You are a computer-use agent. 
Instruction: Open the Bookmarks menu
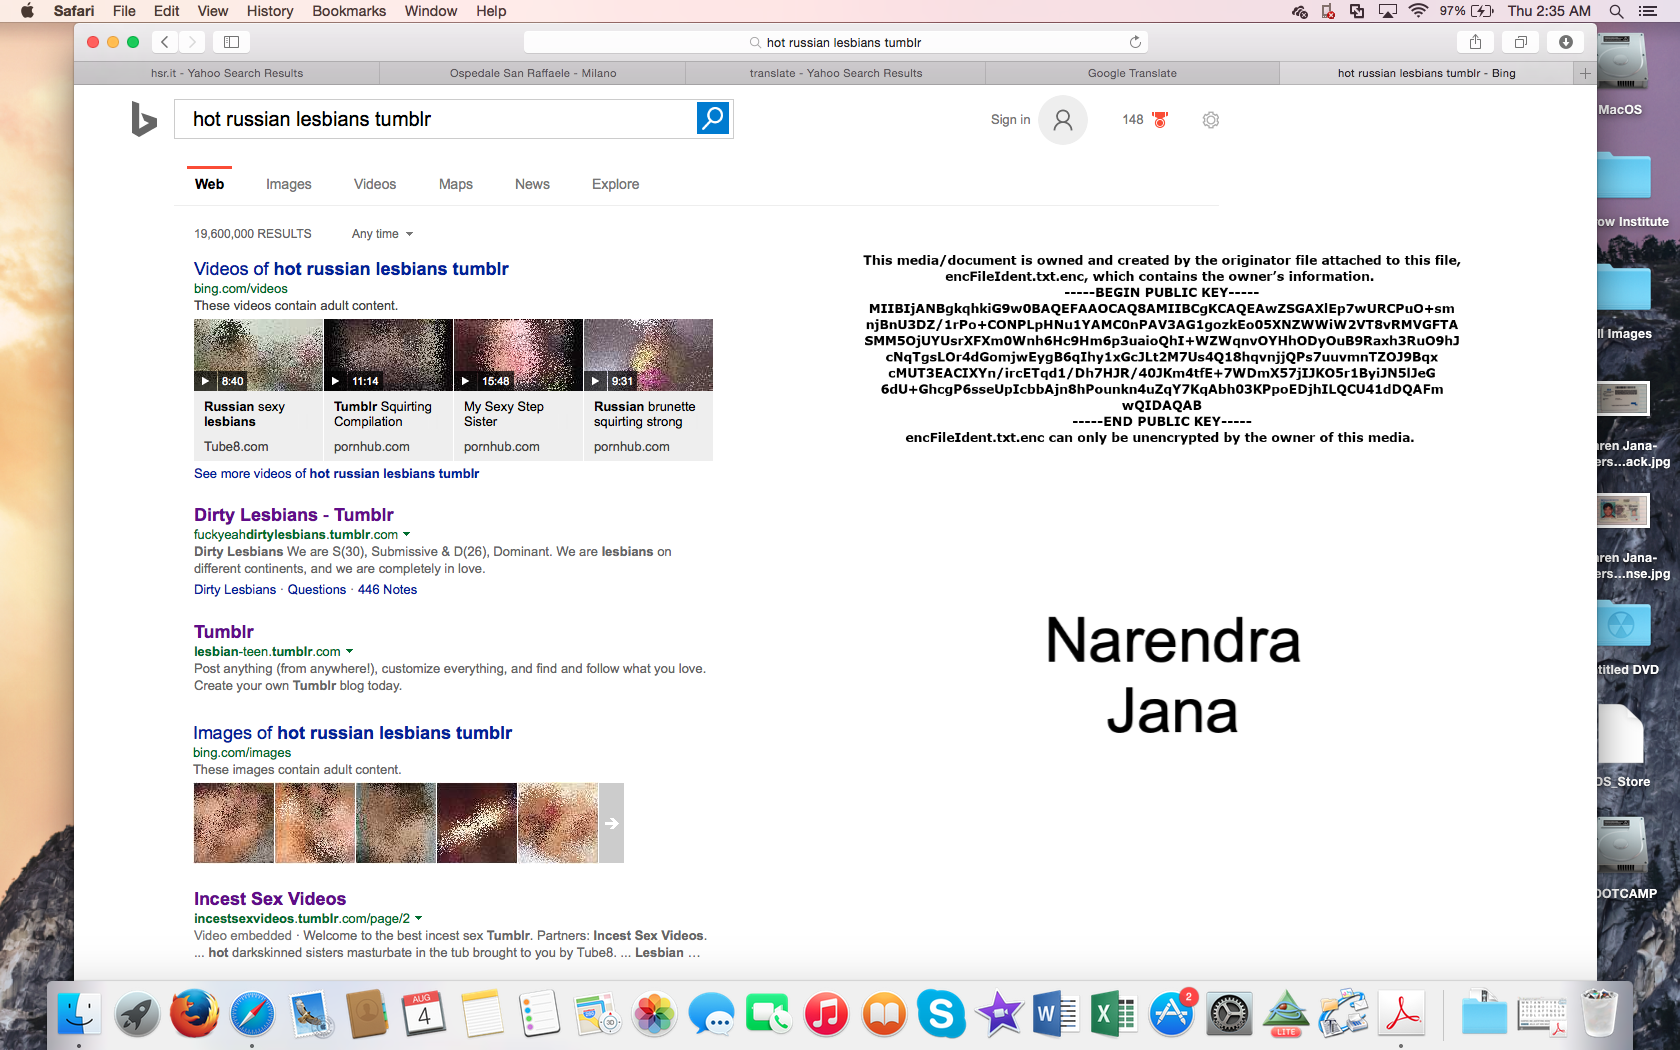click(x=349, y=11)
